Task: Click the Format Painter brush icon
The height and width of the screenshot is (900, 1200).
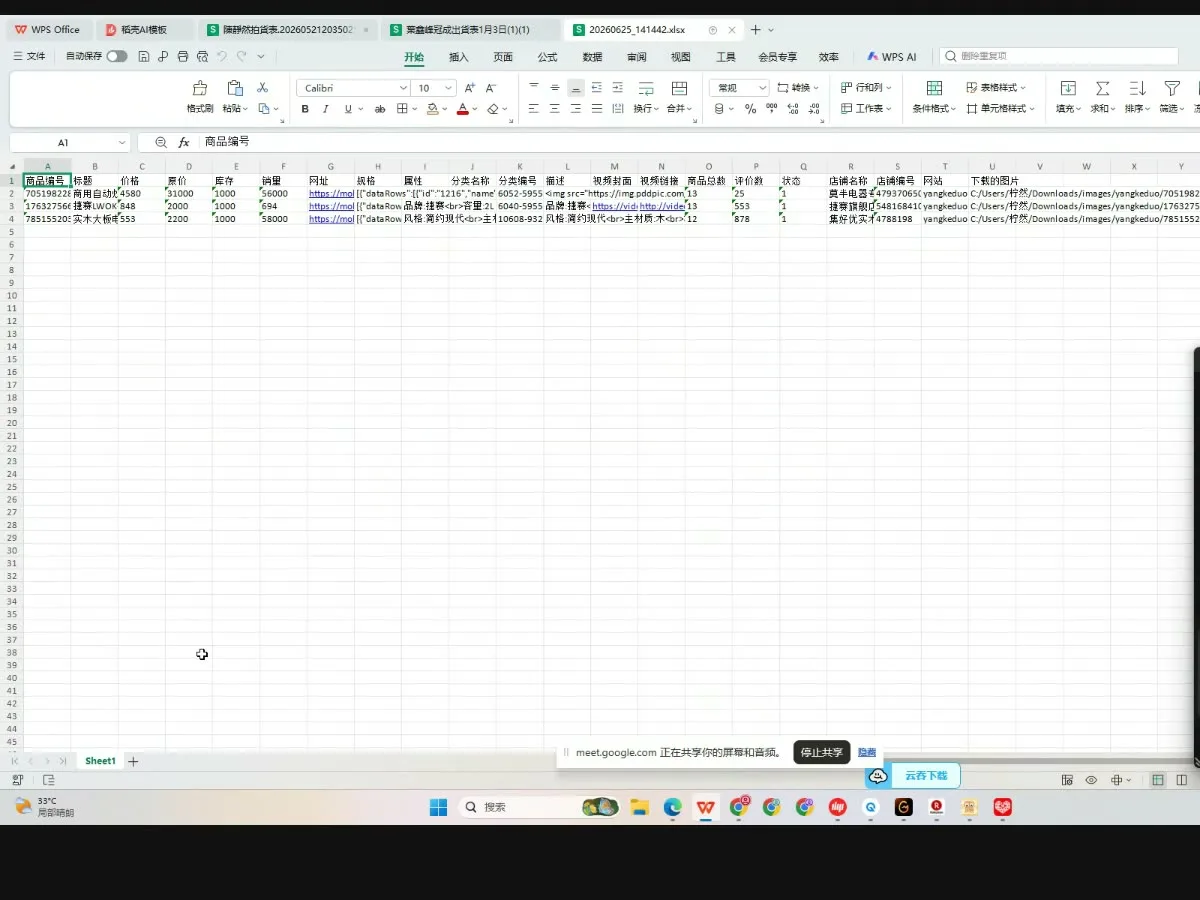Action: [200, 88]
